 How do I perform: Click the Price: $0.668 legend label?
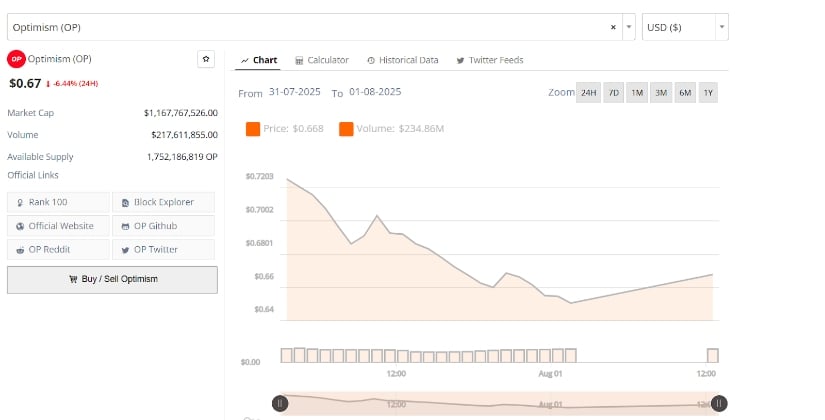293,129
